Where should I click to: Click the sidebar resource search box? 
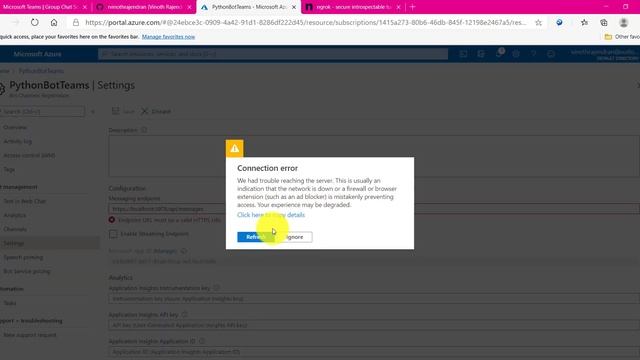42,111
